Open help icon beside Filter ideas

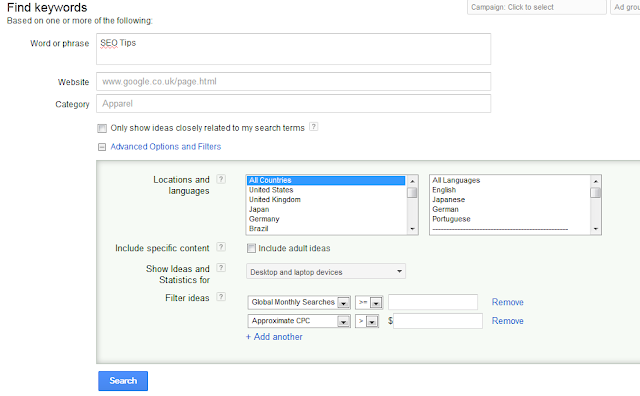click(221, 296)
